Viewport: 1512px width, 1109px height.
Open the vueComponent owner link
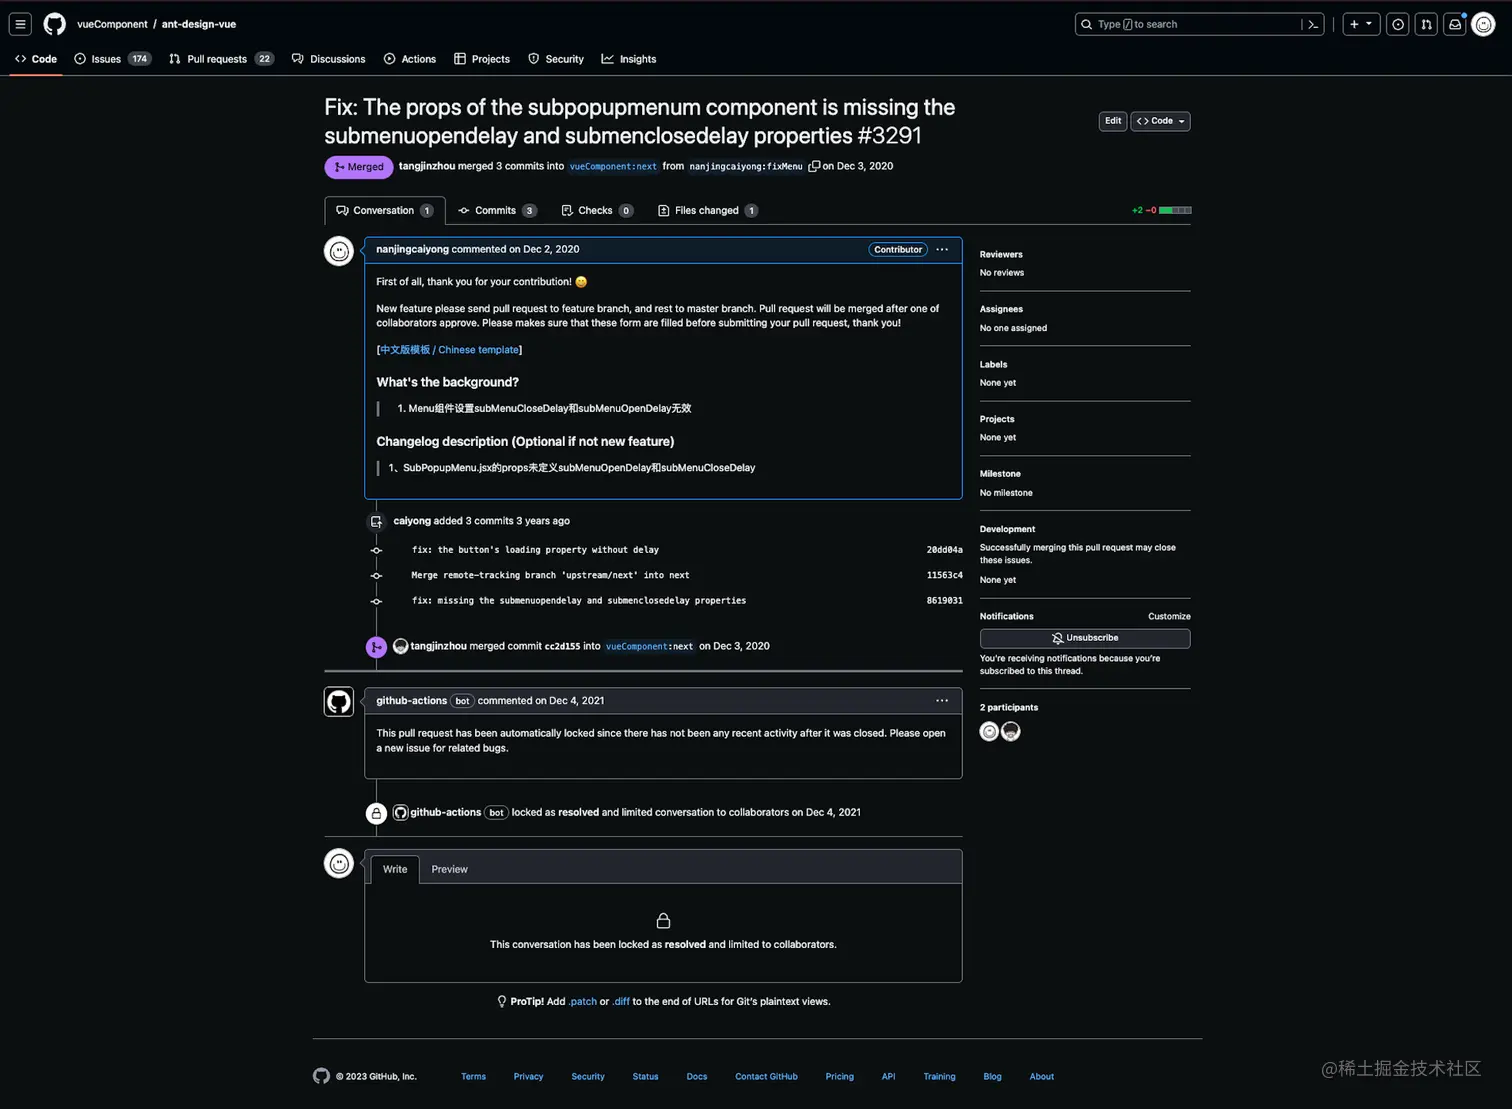pyautogui.click(x=112, y=24)
